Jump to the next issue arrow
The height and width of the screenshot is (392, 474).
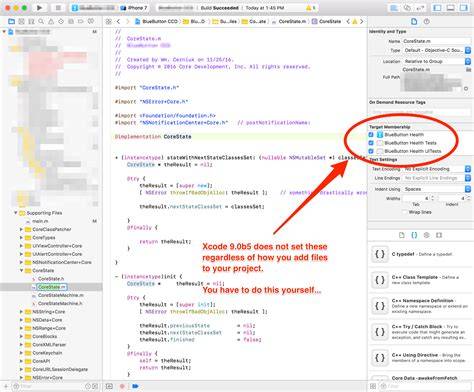pyautogui.click(x=362, y=21)
